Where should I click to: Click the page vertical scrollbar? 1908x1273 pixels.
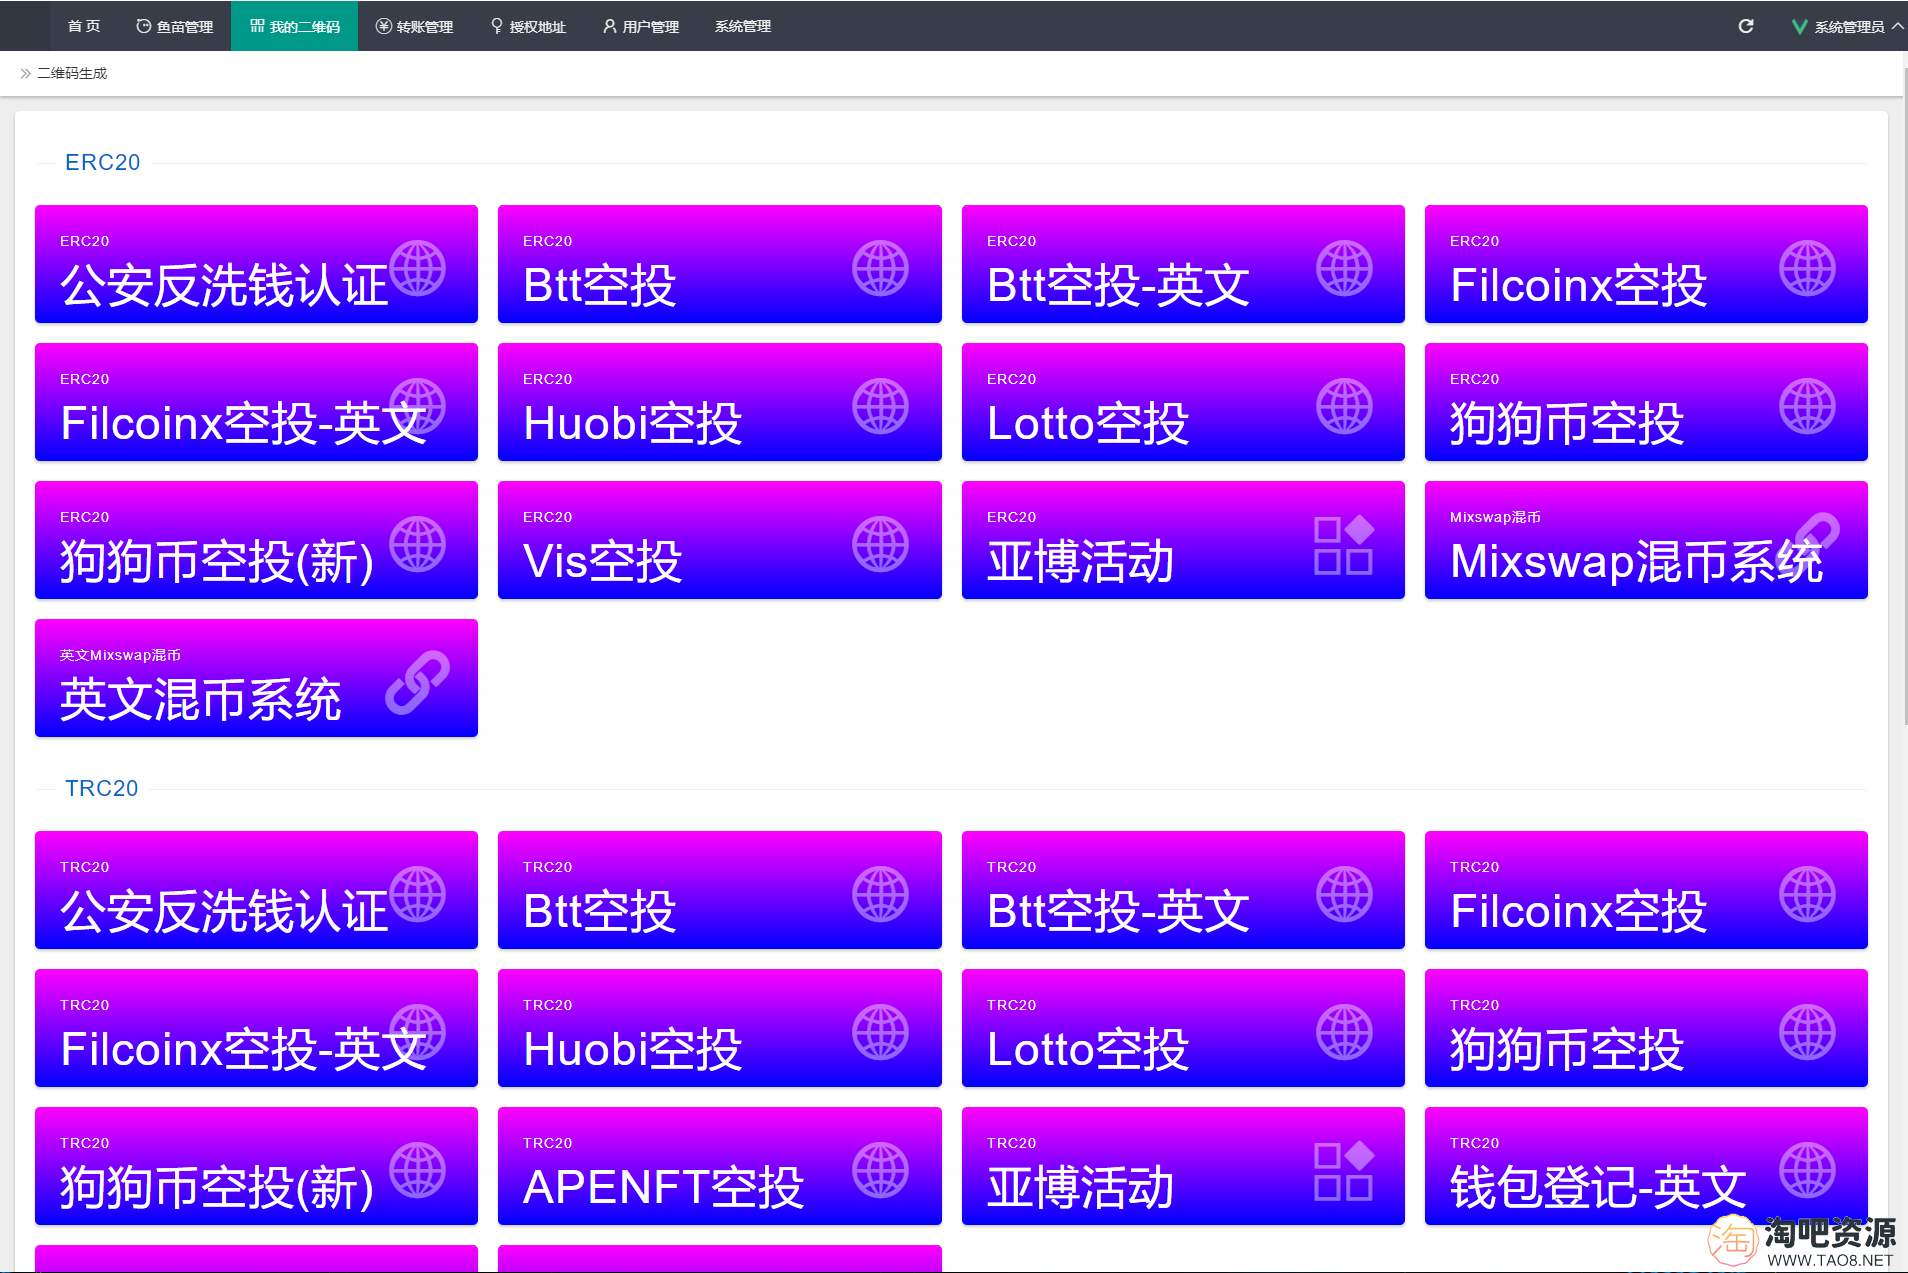[1904, 395]
